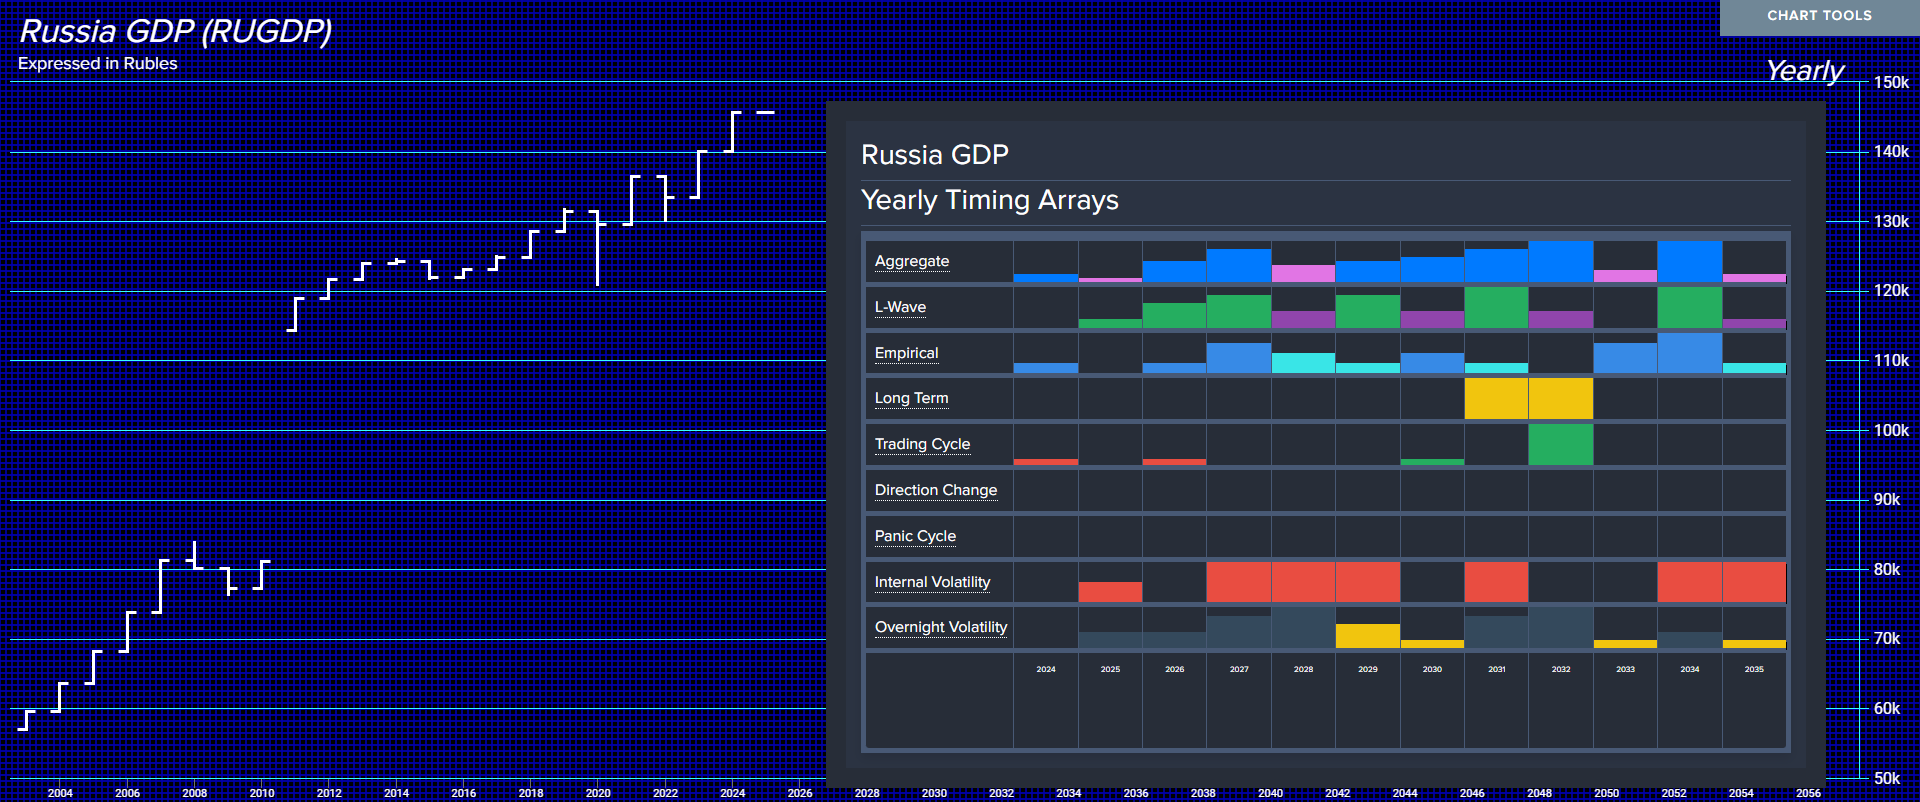Click the red Internal Volatility bar for 2025
1920x802 pixels.
[1110, 591]
